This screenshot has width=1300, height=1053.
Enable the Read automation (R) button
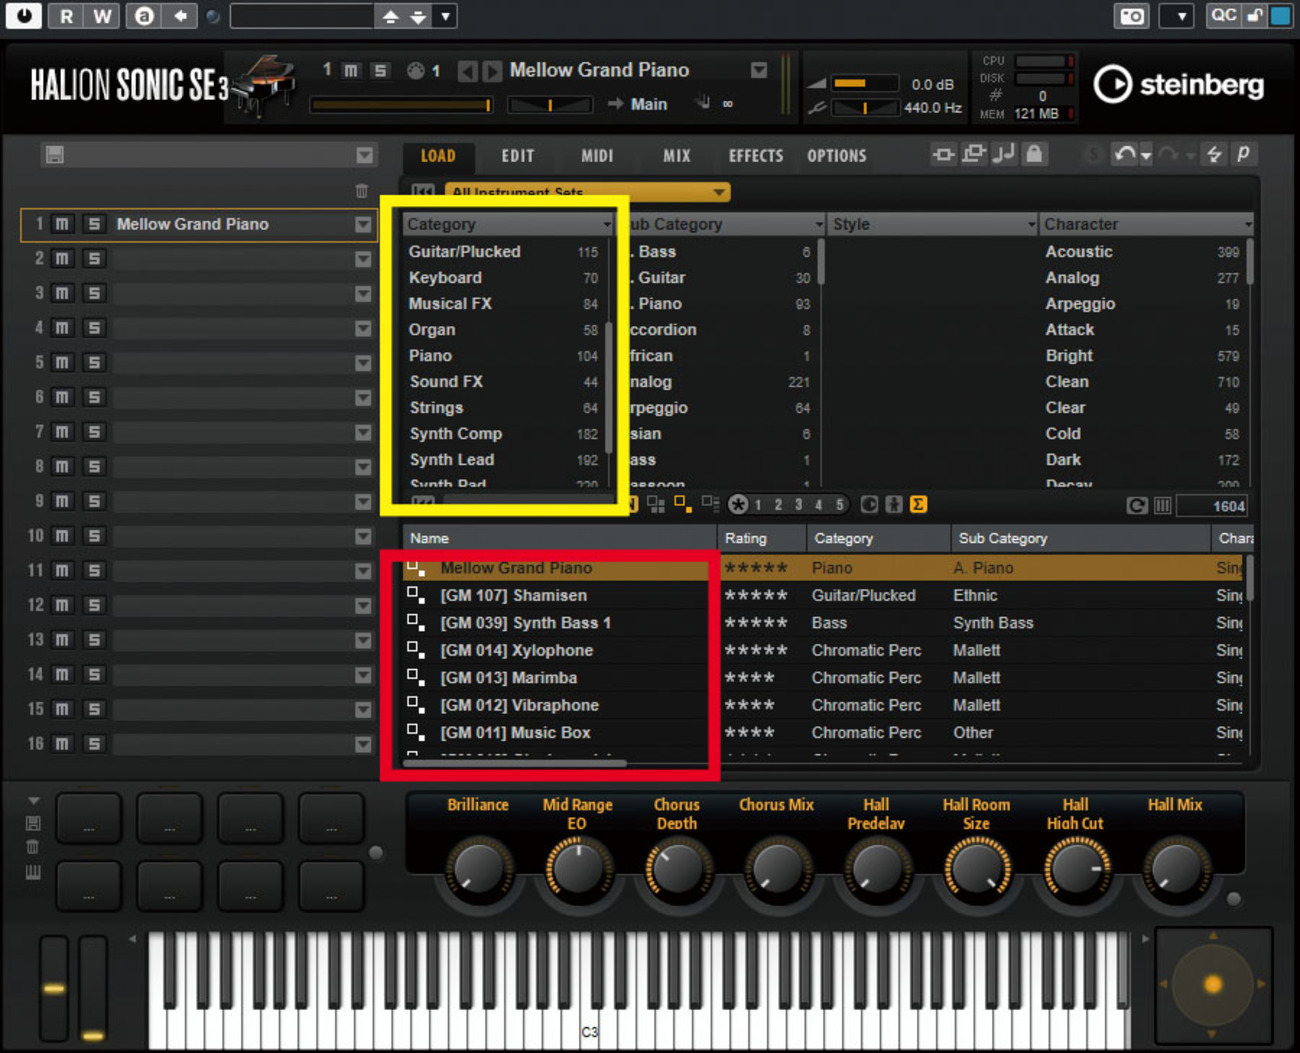pos(66,16)
